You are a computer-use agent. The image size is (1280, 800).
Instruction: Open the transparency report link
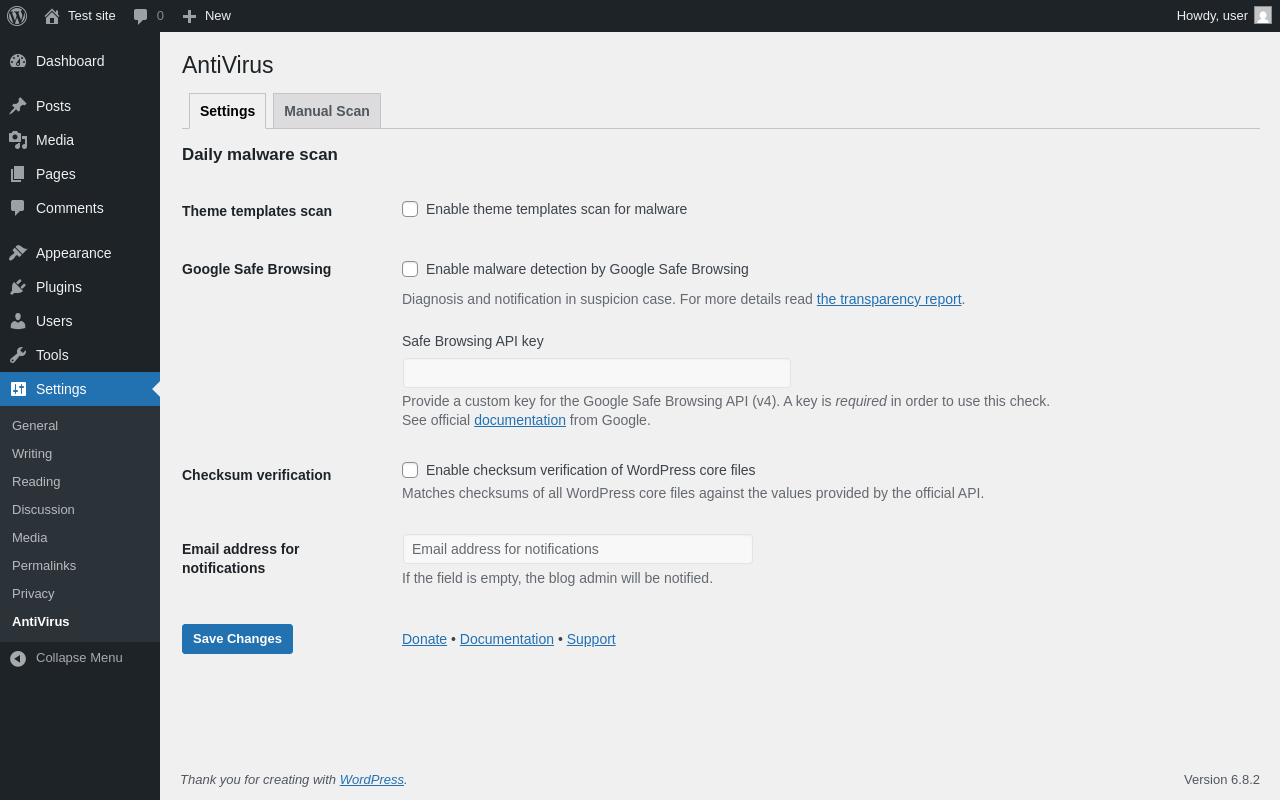(889, 299)
